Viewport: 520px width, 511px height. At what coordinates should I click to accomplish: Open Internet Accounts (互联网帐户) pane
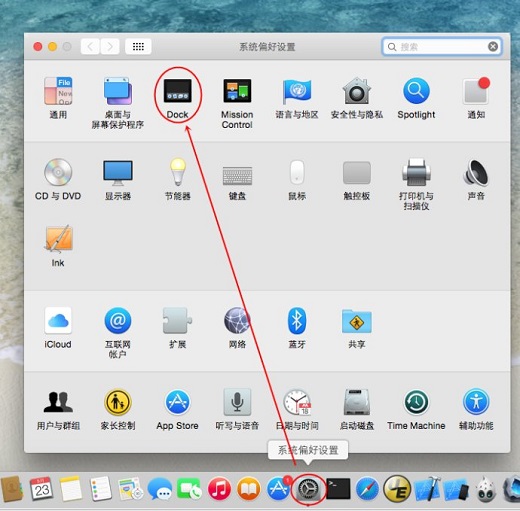[118, 333]
